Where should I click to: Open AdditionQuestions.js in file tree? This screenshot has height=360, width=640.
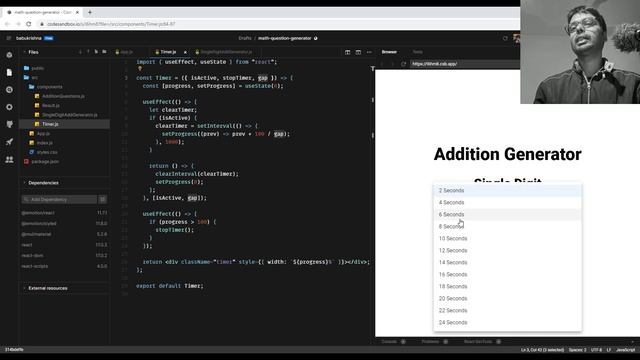click(60, 96)
